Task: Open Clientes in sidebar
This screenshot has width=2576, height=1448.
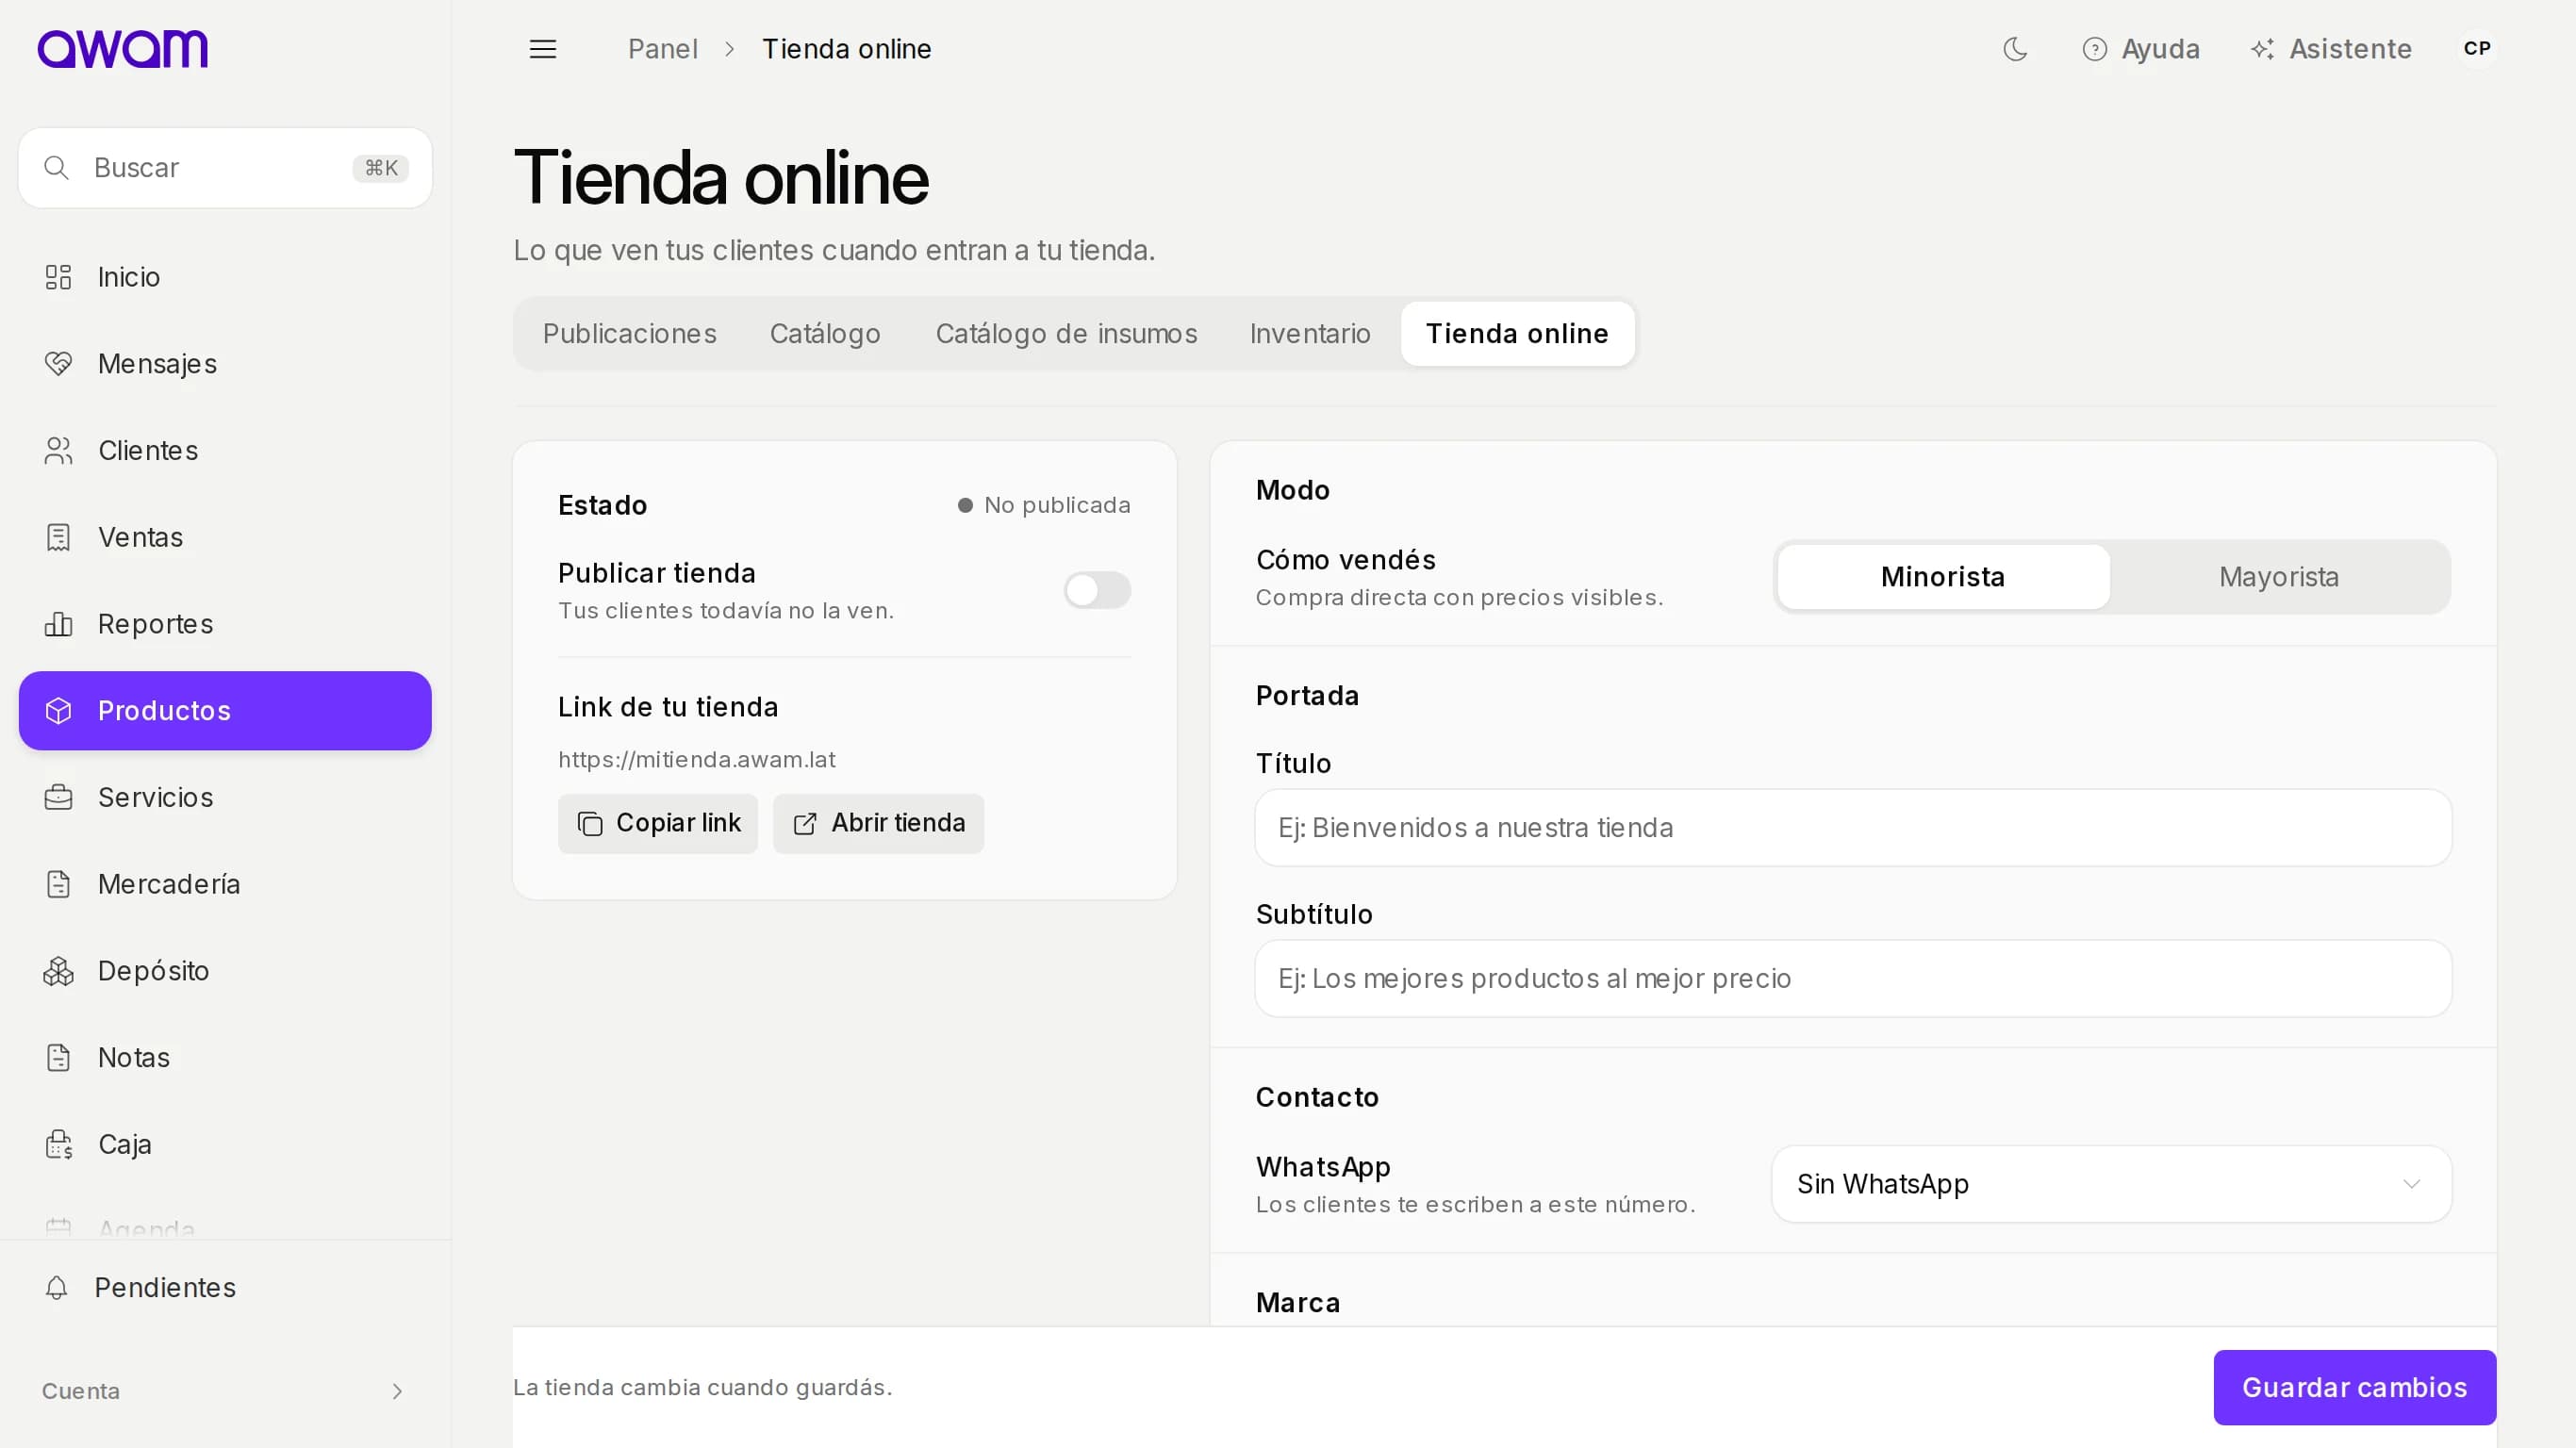Action: 225,451
